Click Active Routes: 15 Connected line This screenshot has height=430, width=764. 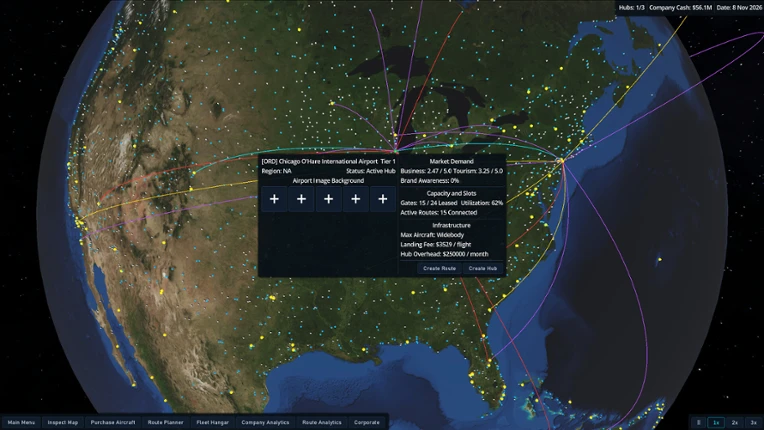point(439,212)
